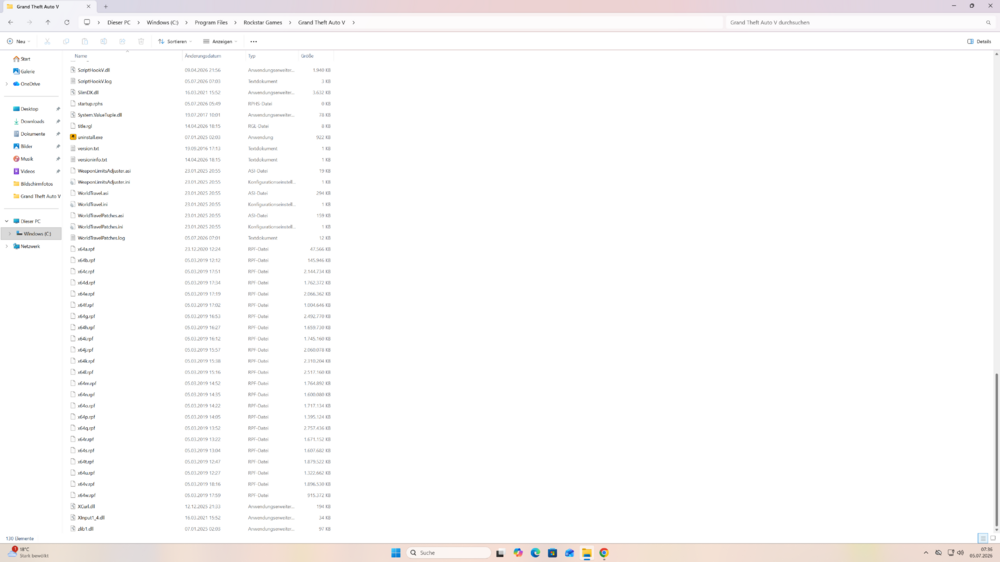
Task: Open the Downloads quick access folder
Action: pyautogui.click(x=32, y=121)
